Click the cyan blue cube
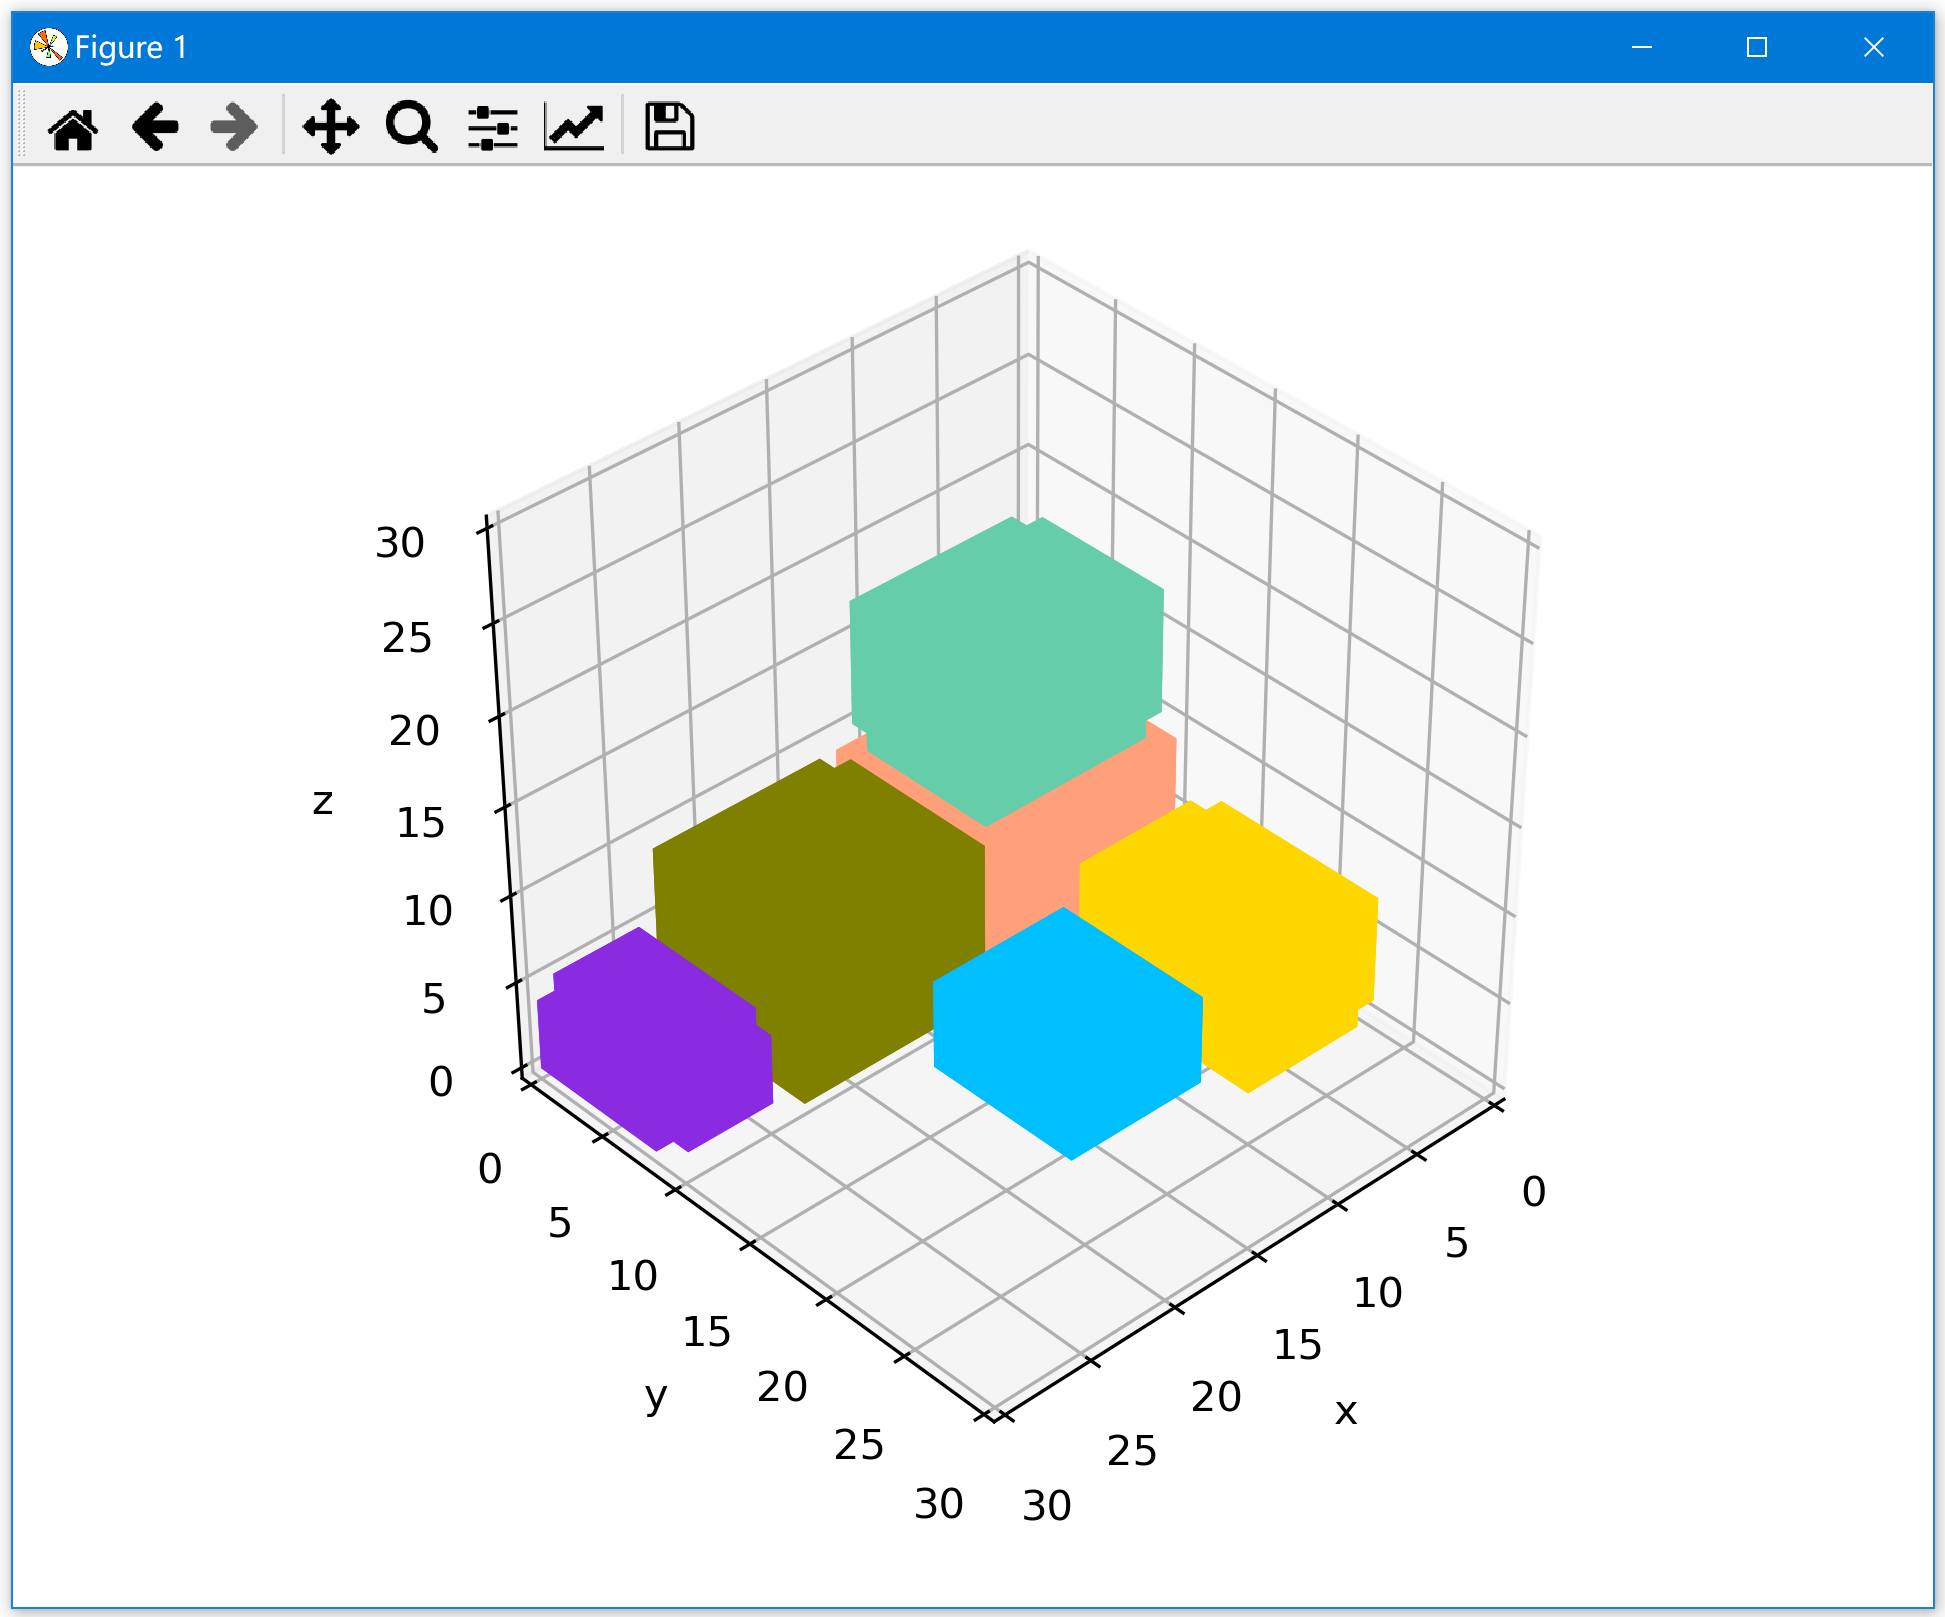Viewport: 1945px width, 1617px height. (x=1068, y=1035)
